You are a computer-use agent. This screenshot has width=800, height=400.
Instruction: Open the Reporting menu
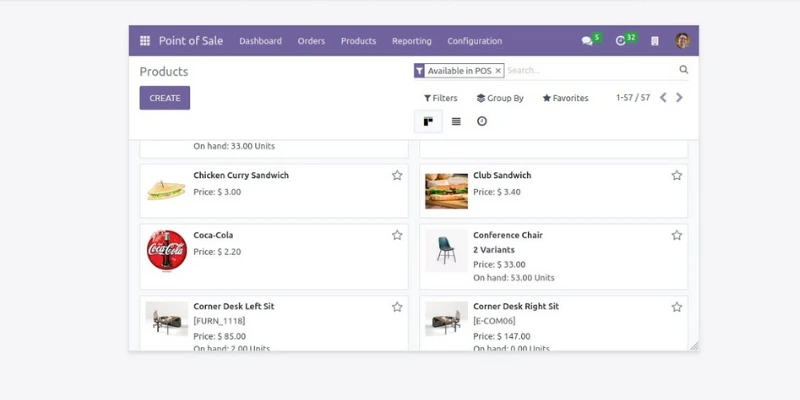tap(412, 41)
